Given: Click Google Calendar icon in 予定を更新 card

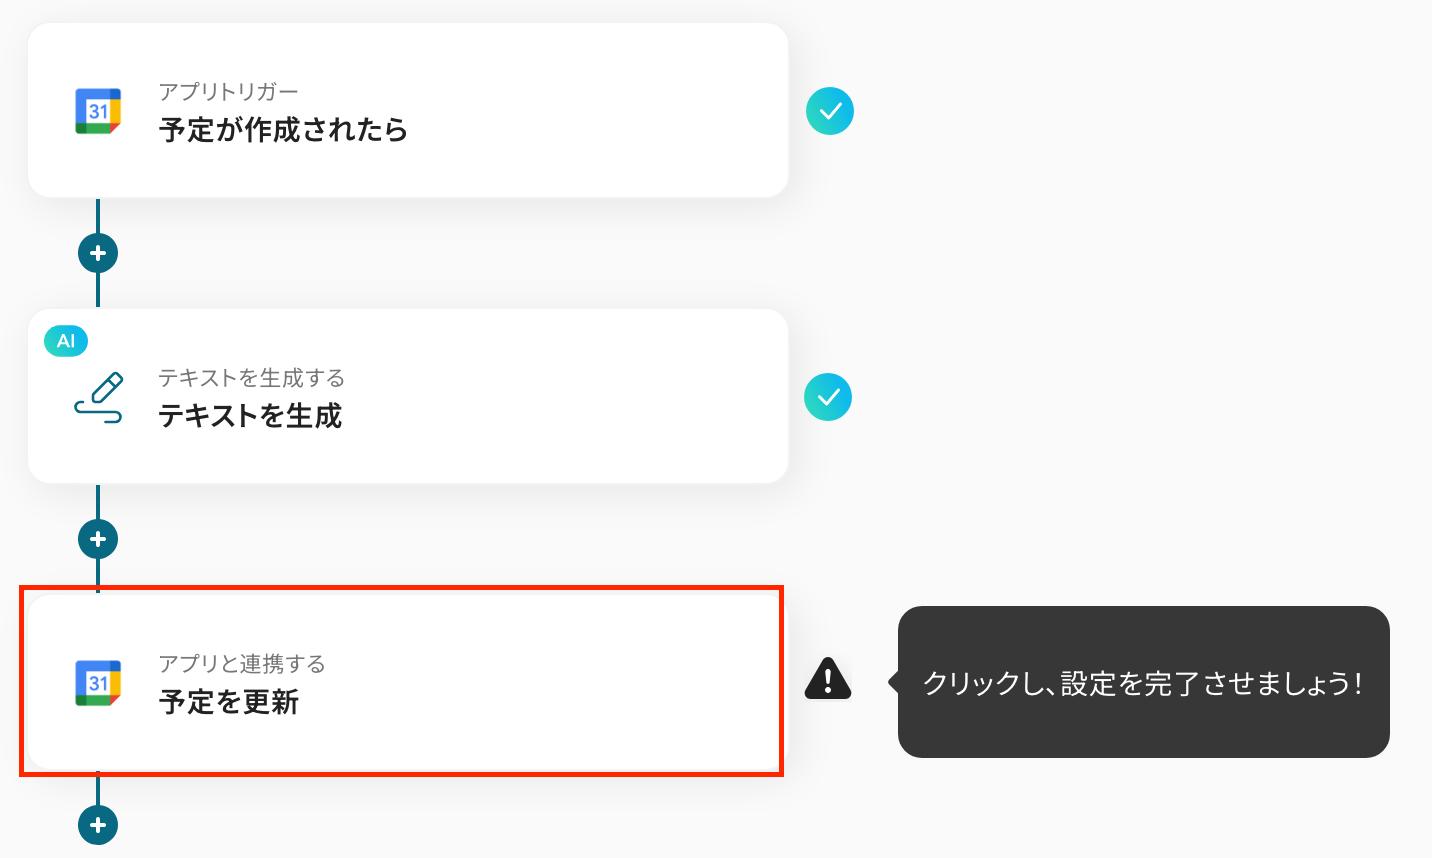Looking at the screenshot, I should (x=98, y=683).
